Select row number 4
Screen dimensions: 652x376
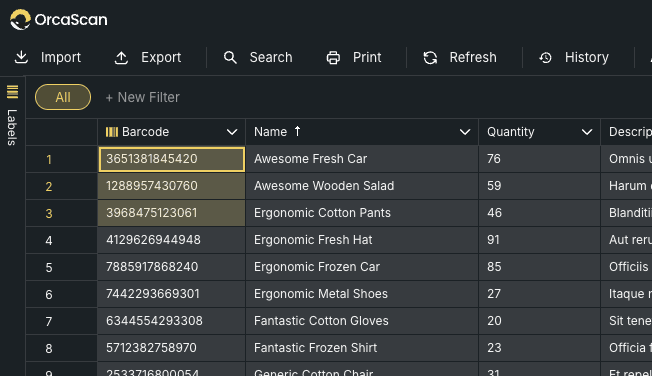49,240
